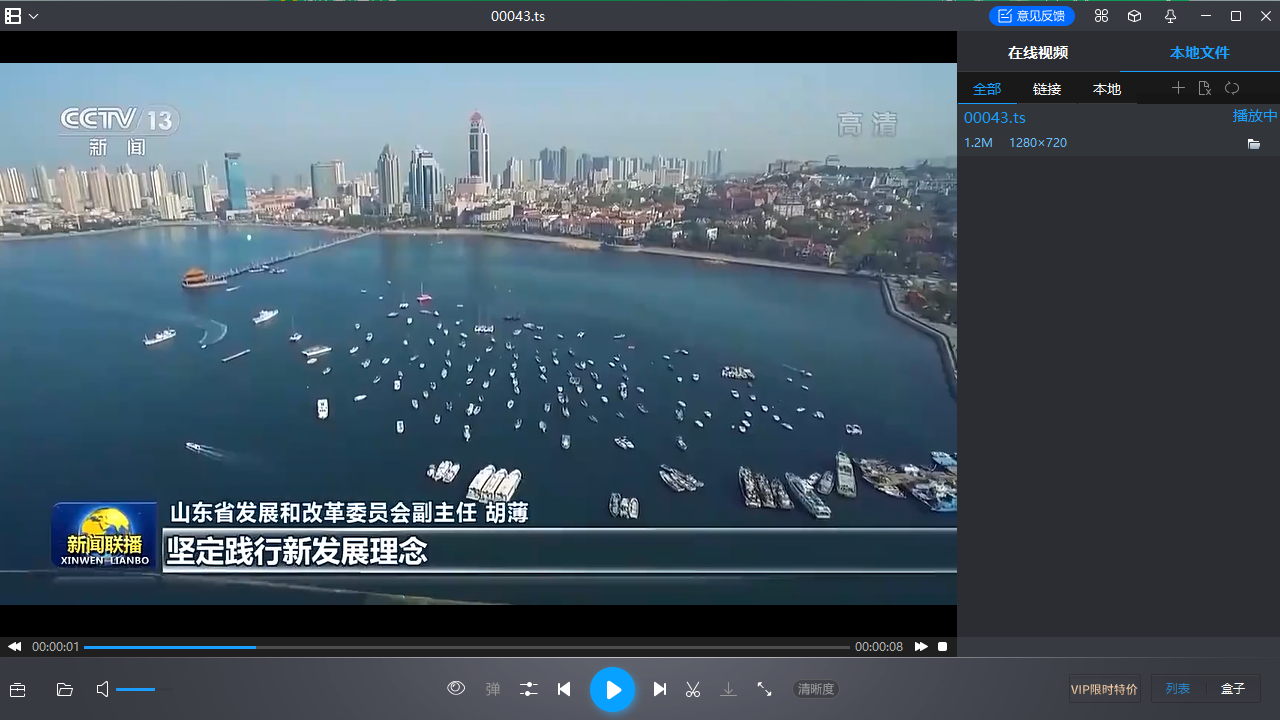Switch to the 本地文件 tab
This screenshot has width=1280, height=720.
1199,51
